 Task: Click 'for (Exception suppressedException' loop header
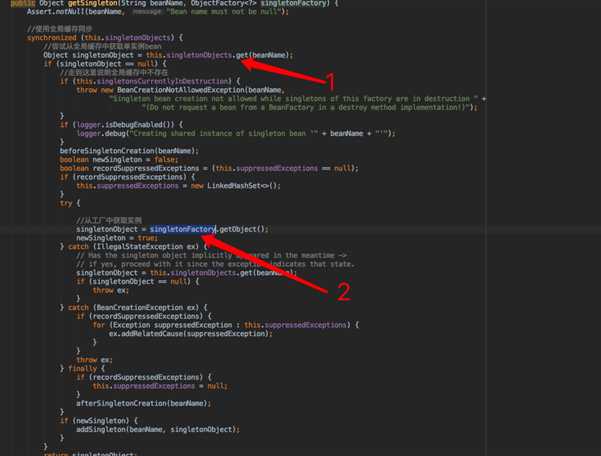pos(162,325)
